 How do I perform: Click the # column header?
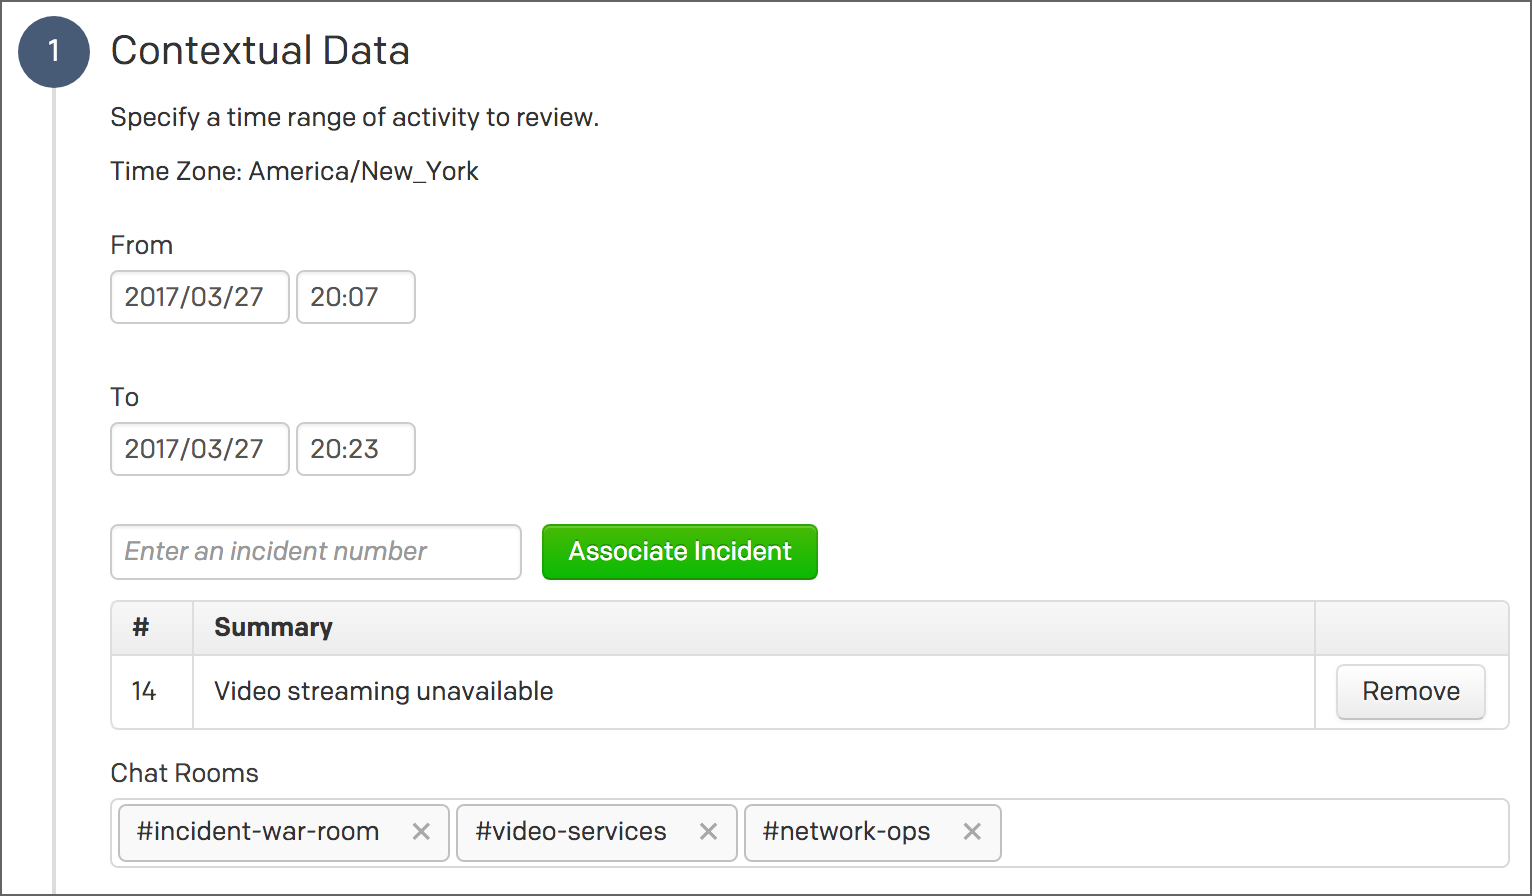point(141,628)
